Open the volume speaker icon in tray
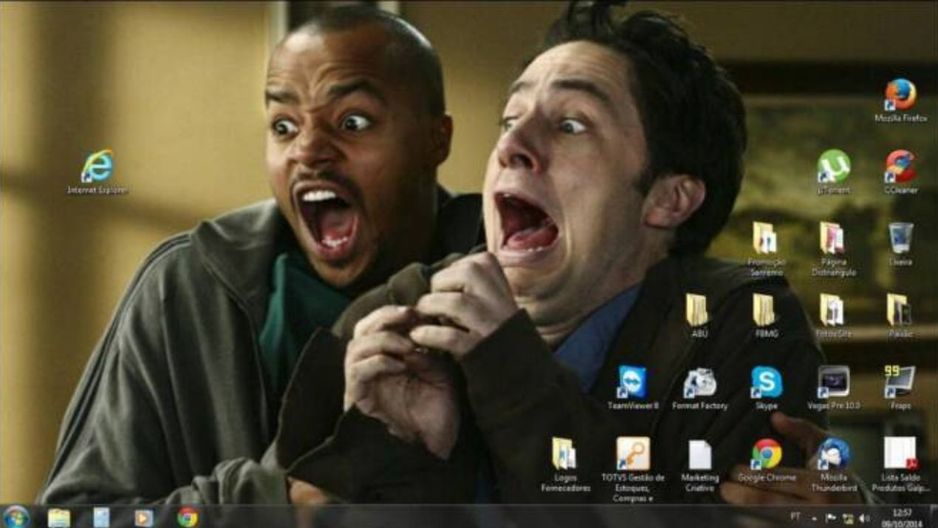Image resolution: width=938 pixels, height=528 pixels. pos(864,518)
